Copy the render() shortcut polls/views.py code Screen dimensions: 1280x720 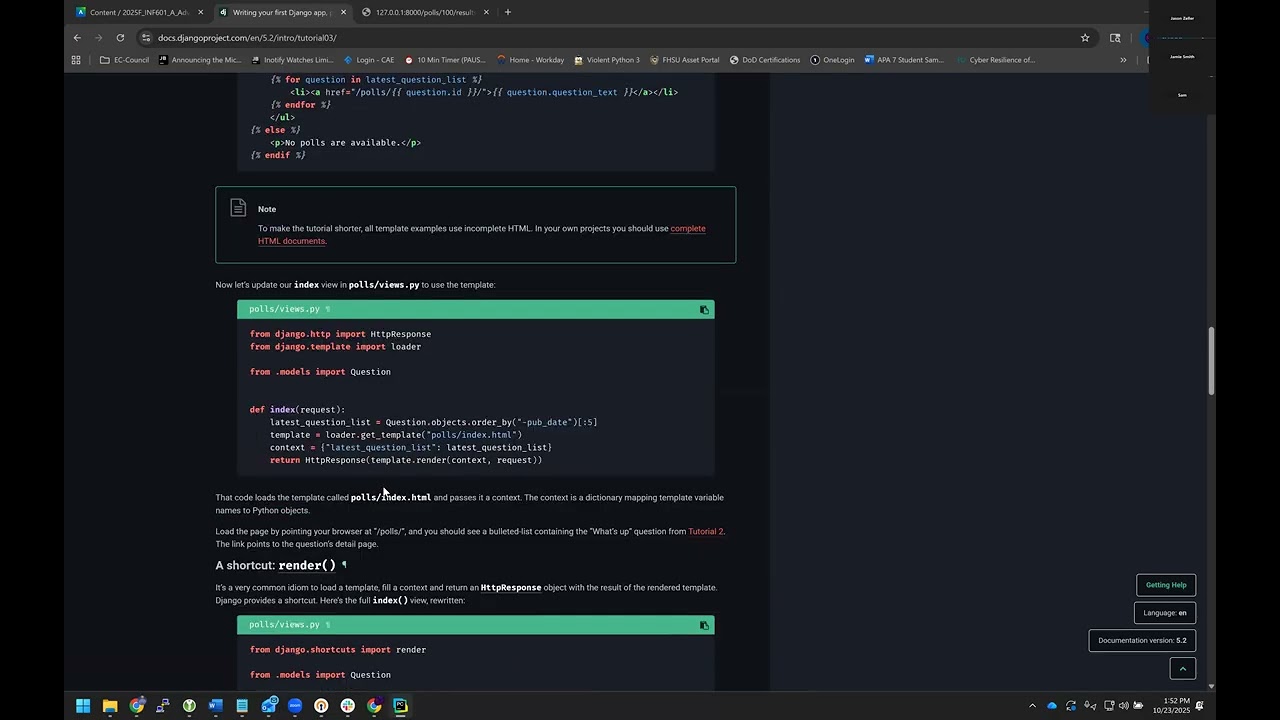pyautogui.click(x=704, y=626)
